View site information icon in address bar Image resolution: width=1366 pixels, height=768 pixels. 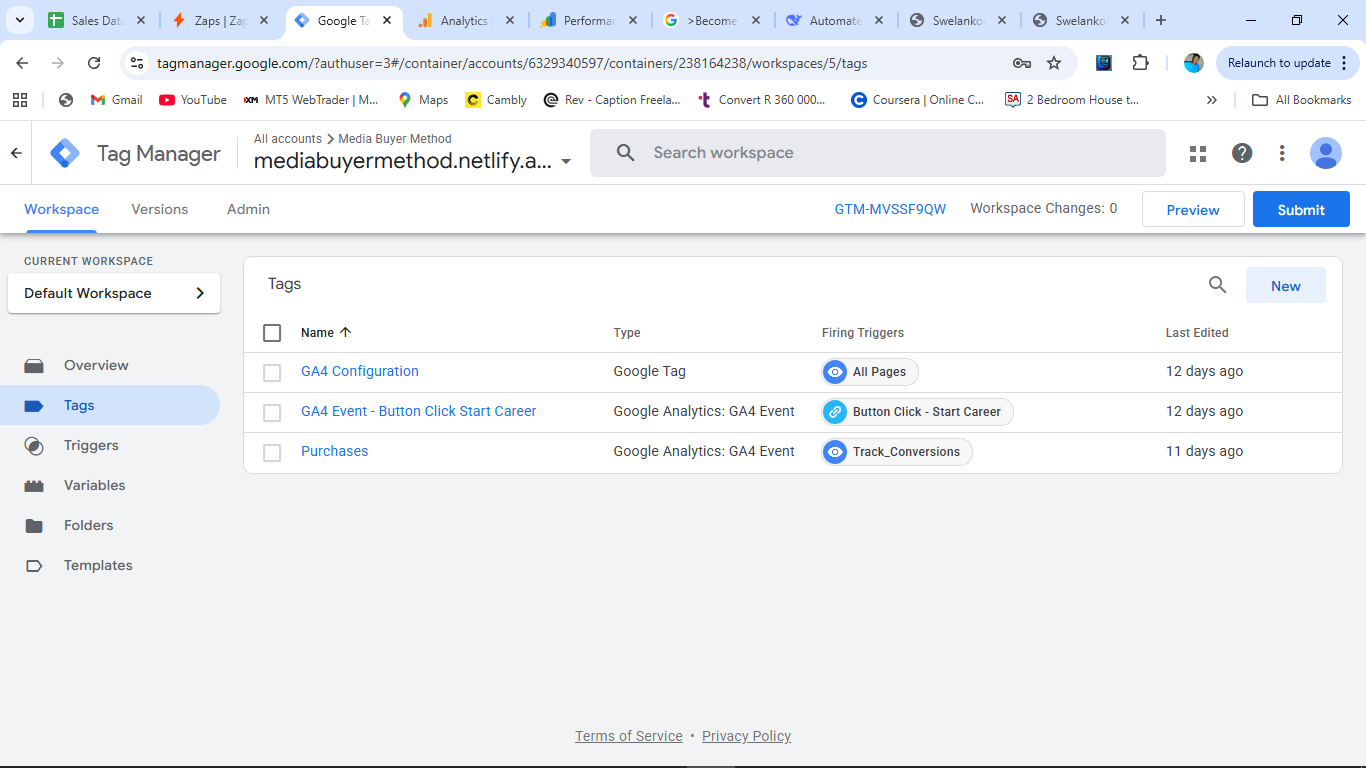click(x=138, y=63)
